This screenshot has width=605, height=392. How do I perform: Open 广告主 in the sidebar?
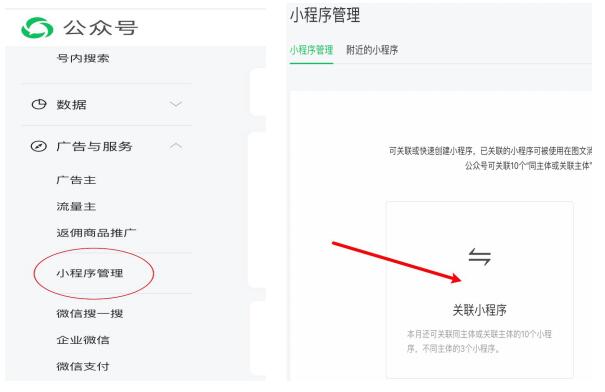tap(76, 180)
